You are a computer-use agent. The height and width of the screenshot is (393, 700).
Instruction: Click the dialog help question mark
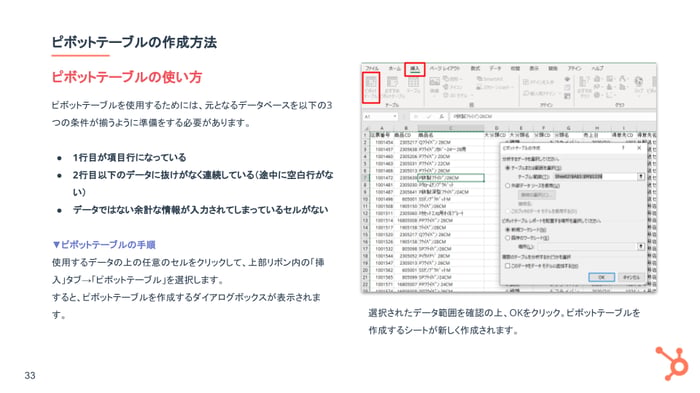tap(623, 148)
